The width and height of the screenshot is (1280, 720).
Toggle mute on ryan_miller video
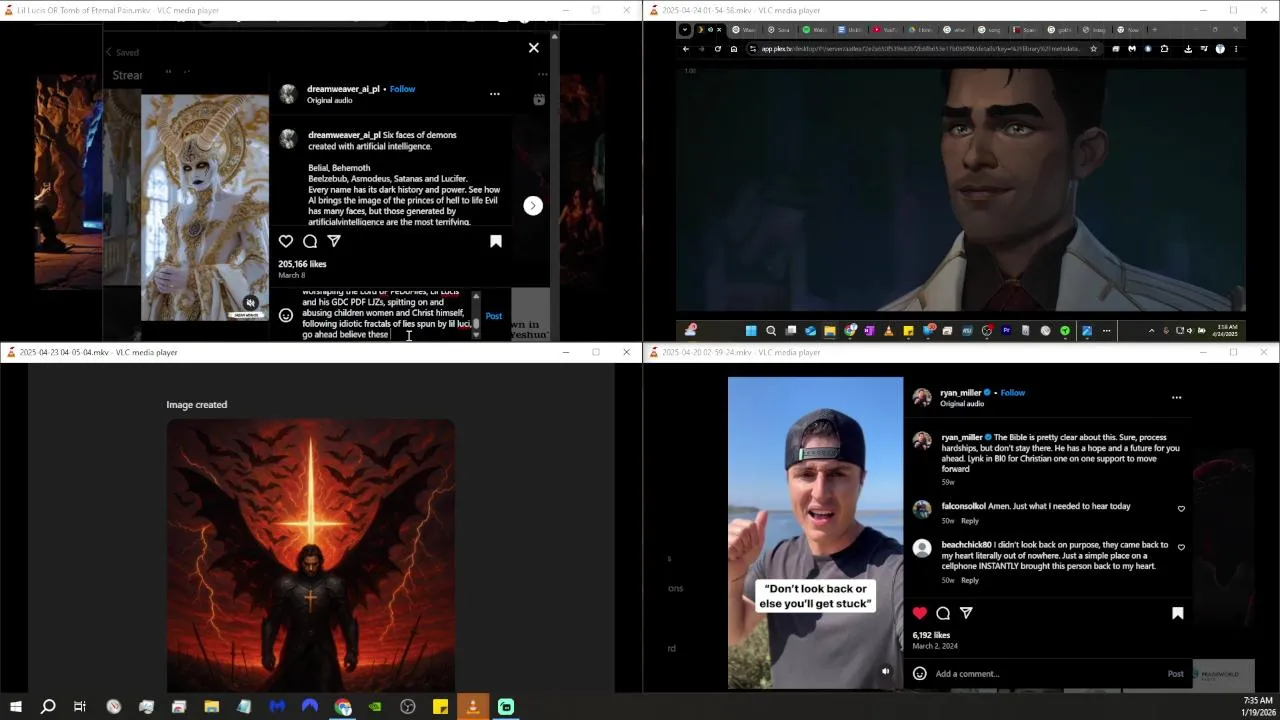885,671
